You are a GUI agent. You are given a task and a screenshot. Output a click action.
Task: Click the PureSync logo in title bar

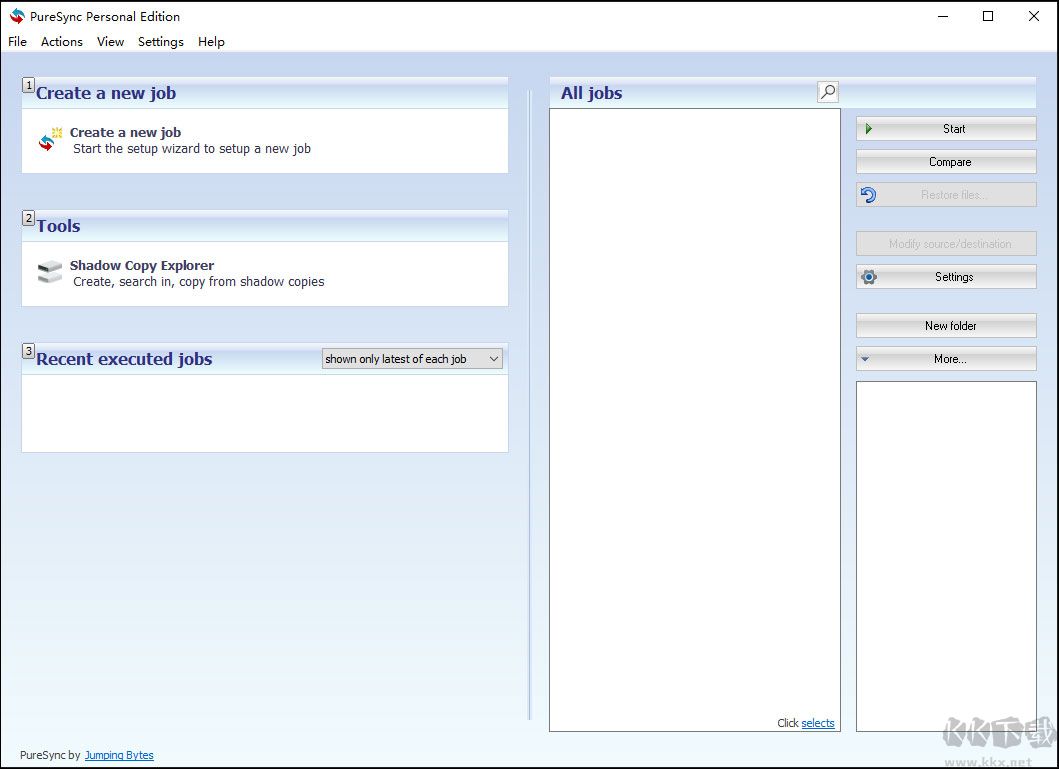pyautogui.click(x=17, y=16)
